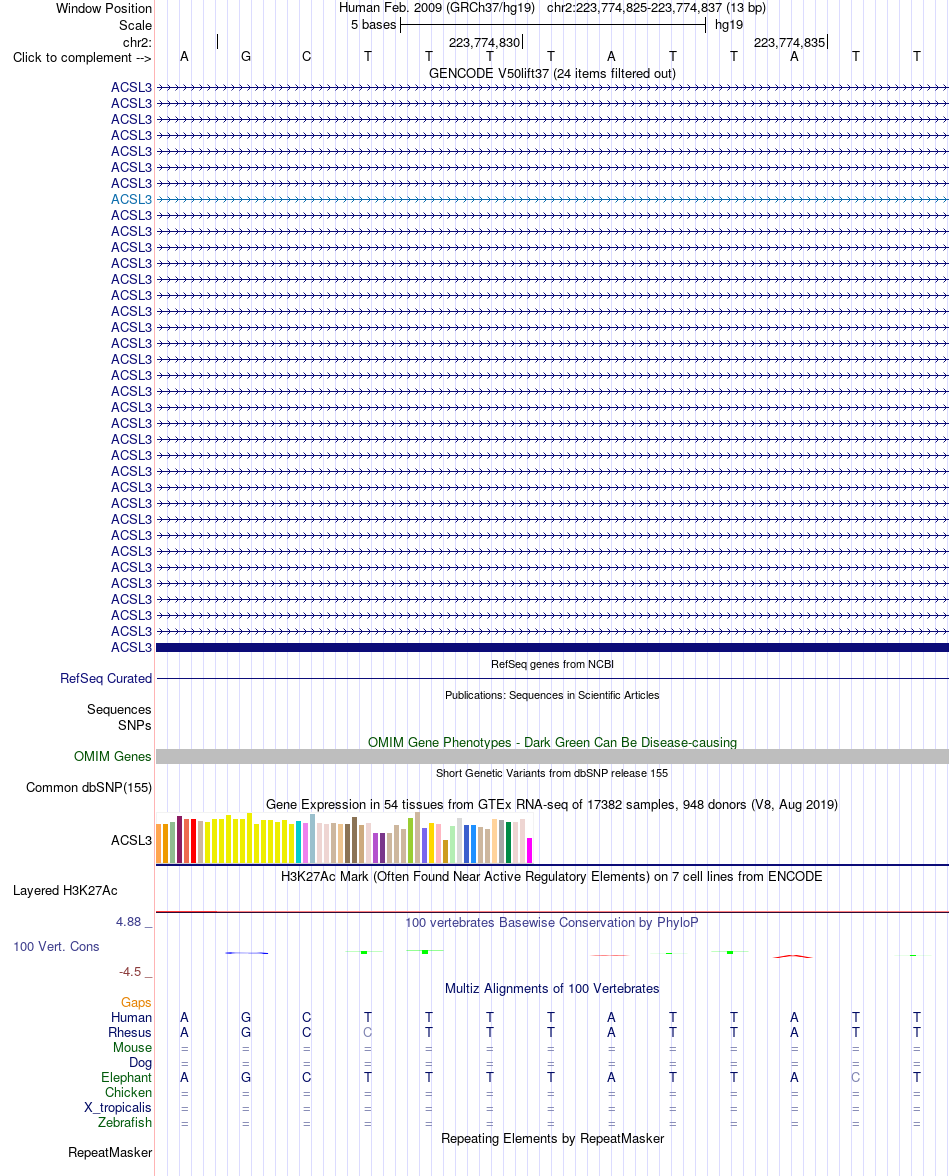Click the C base in the top sequence row
This screenshot has width=950, height=1176.
pyautogui.click(x=307, y=57)
